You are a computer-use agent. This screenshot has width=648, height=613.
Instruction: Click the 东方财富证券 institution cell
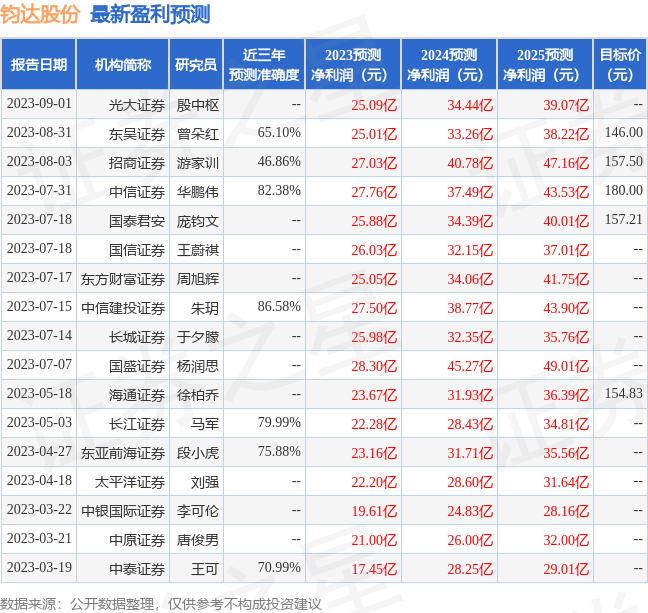click(123, 279)
